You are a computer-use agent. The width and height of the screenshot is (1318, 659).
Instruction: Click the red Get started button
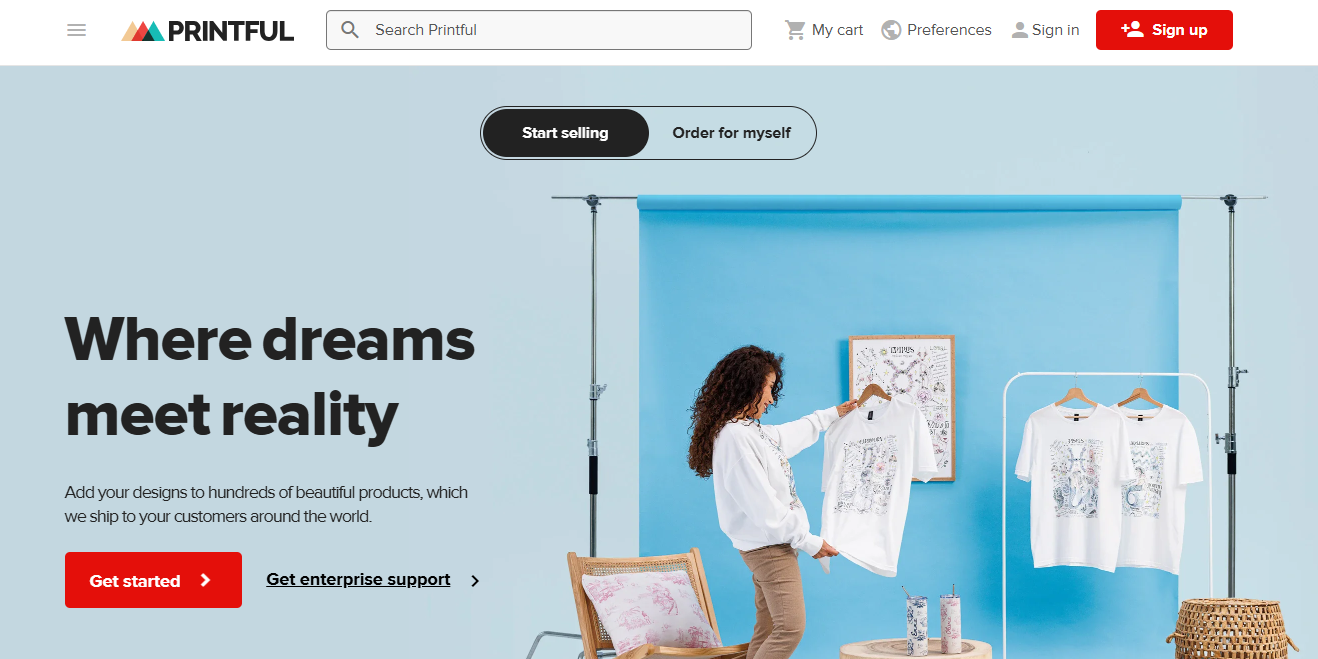tap(153, 580)
